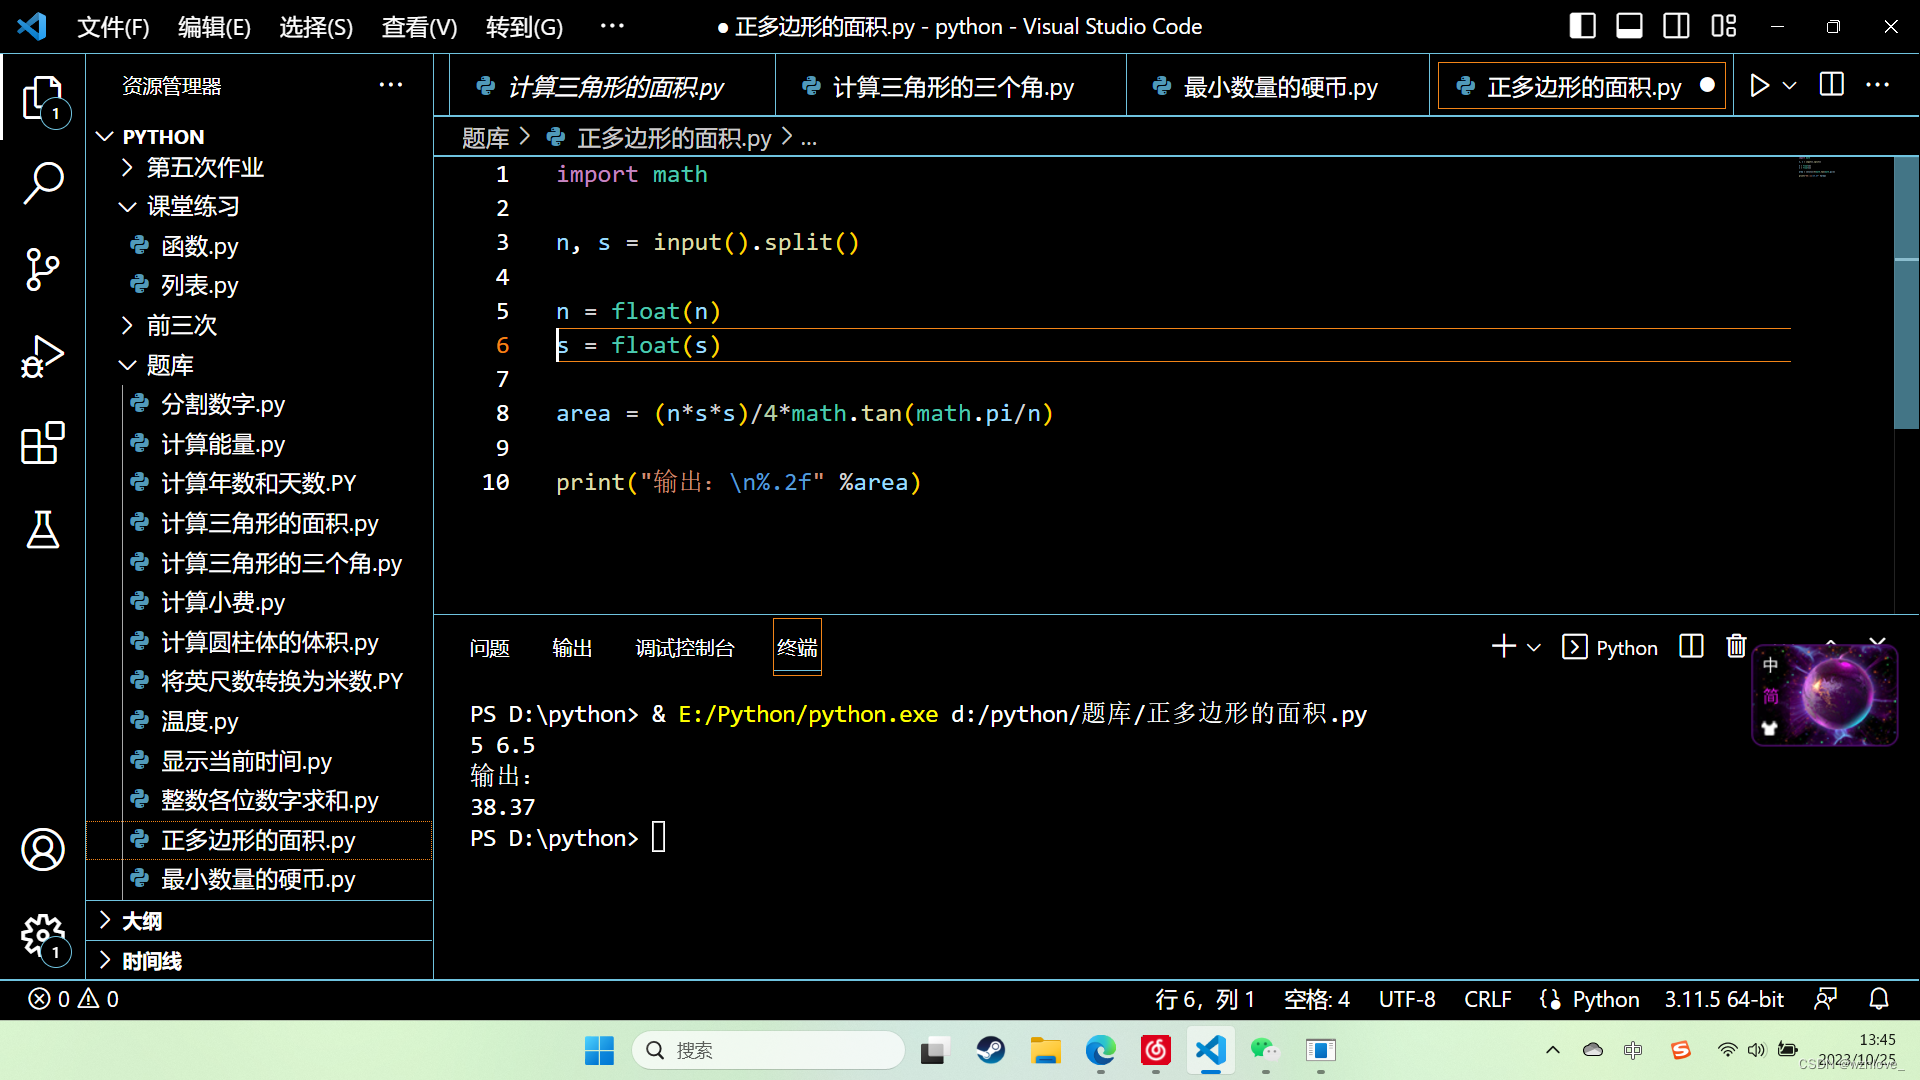Viewport: 1920px width, 1080px height.
Task: Change file encoding UTF-8
Action: [1407, 999]
